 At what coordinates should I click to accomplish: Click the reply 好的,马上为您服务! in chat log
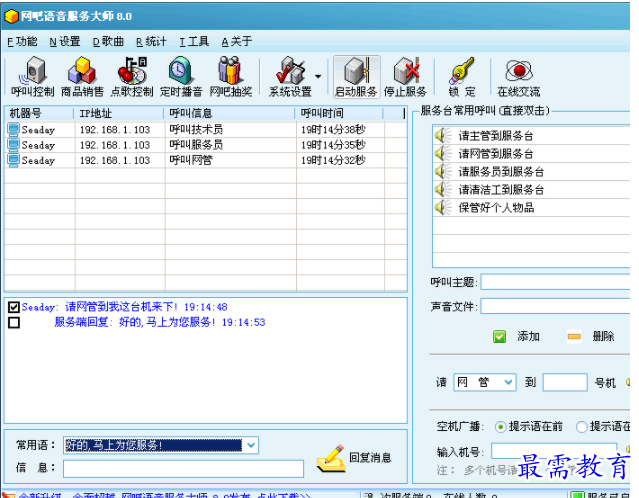tap(167, 322)
